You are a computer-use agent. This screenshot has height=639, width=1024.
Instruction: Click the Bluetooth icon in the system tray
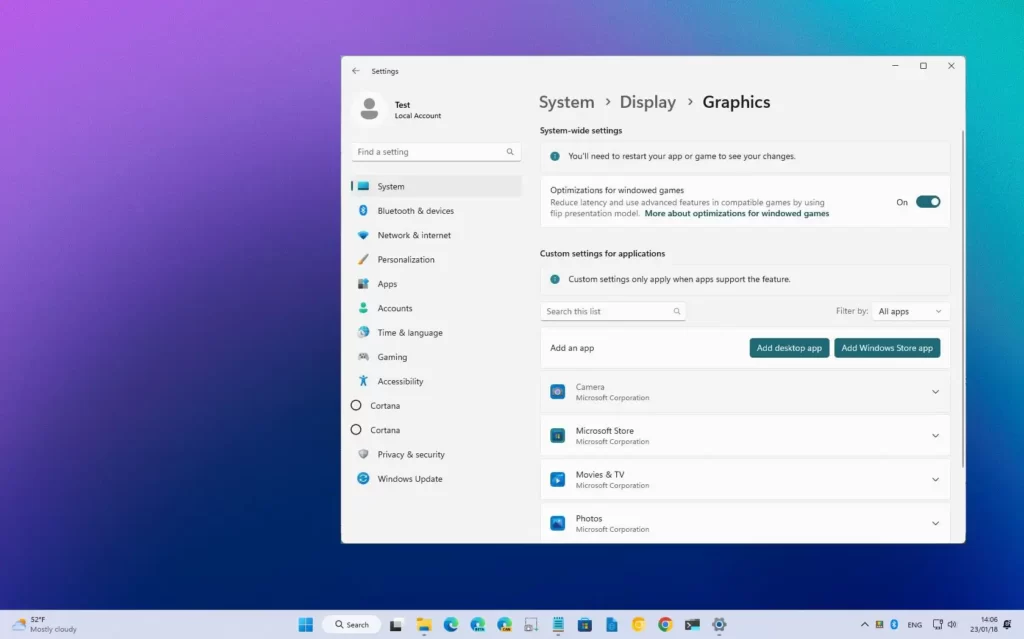click(x=894, y=625)
